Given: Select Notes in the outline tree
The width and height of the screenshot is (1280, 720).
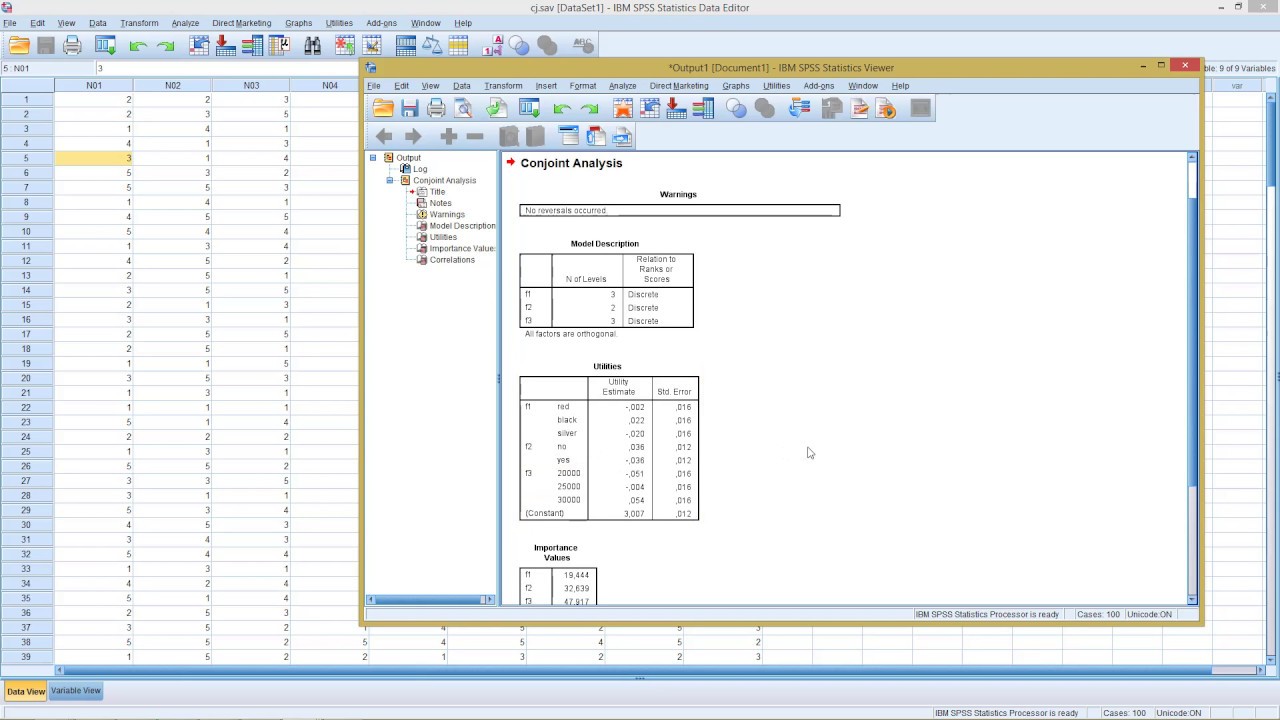Looking at the screenshot, I should point(440,203).
